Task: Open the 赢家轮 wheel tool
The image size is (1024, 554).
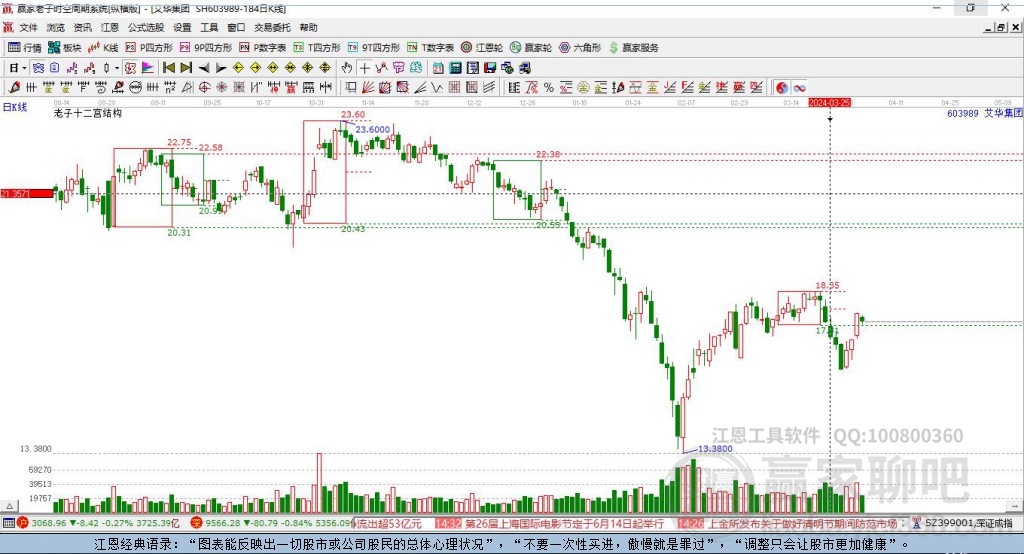Action: point(531,48)
